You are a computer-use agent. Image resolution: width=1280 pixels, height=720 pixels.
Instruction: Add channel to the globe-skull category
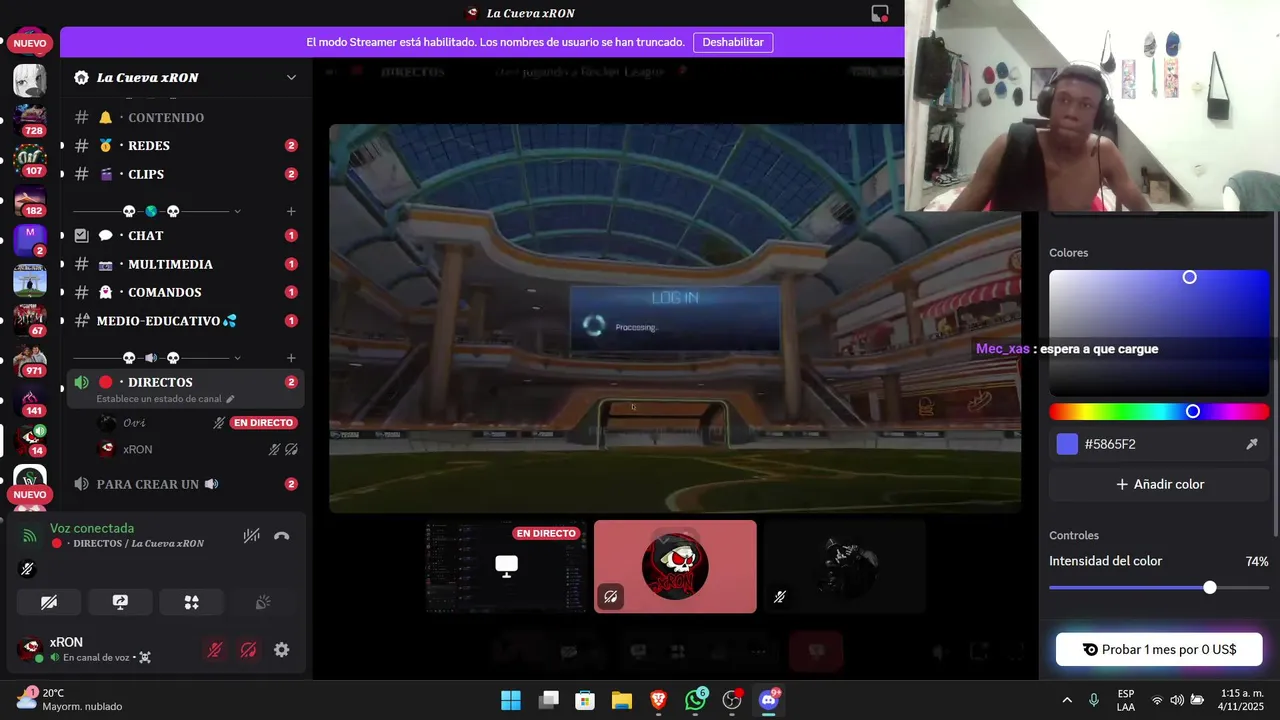pos(291,211)
